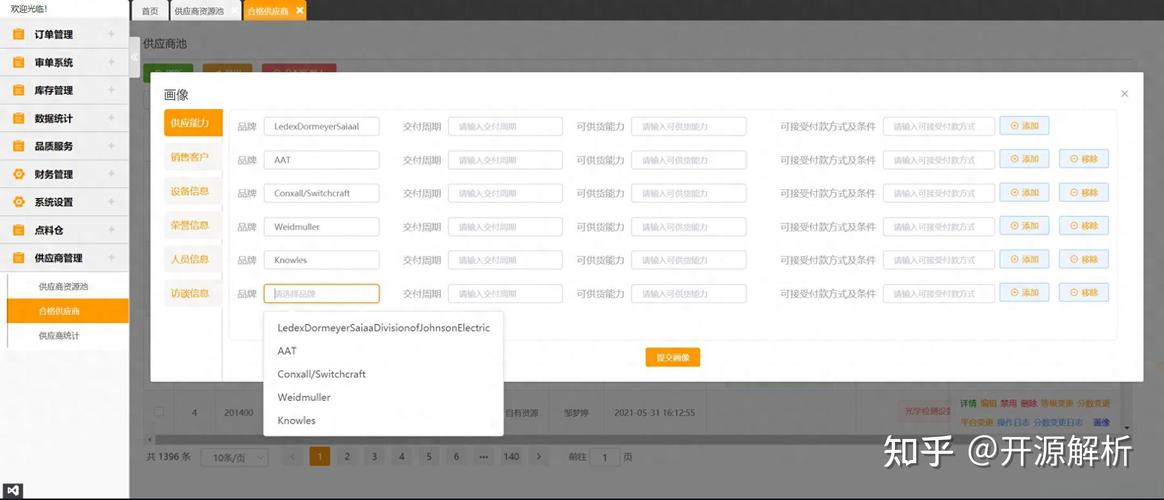Open the 设备信息 tab in dialog
This screenshot has height=500, width=1164.
click(x=192, y=191)
